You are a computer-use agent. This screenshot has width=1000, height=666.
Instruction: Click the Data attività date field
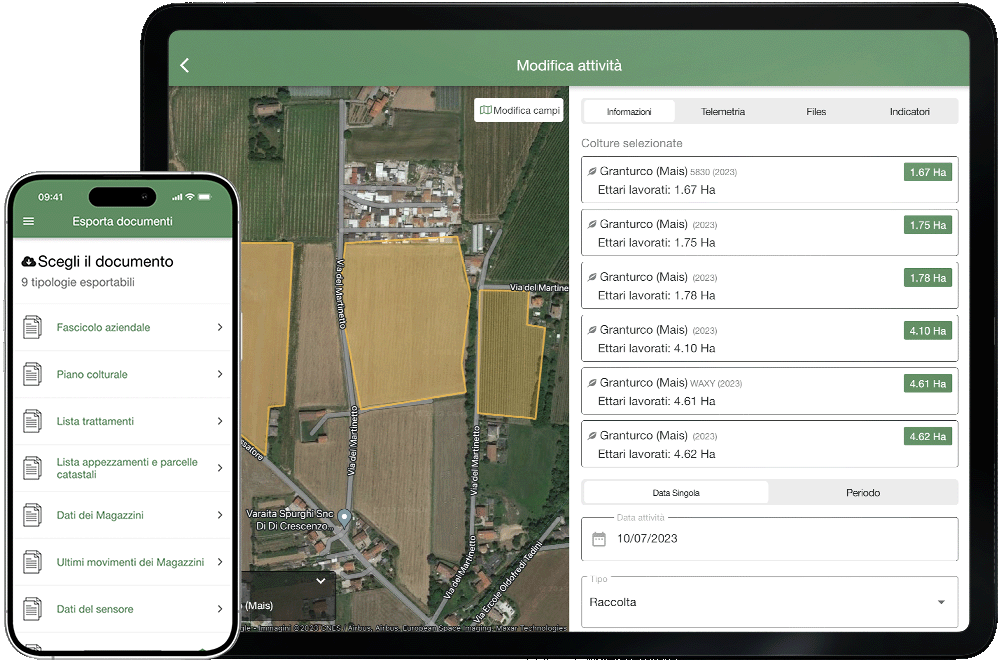tap(769, 539)
